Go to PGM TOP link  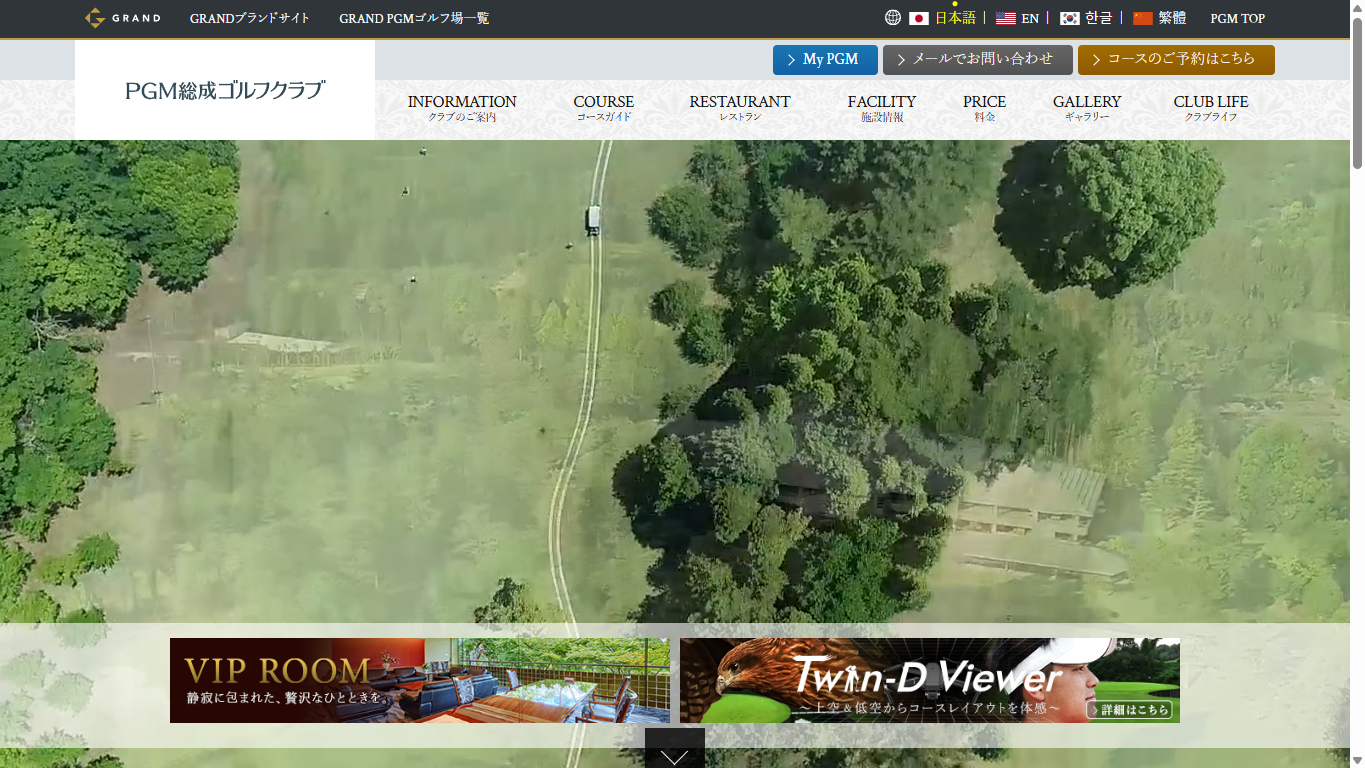point(1238,18)
